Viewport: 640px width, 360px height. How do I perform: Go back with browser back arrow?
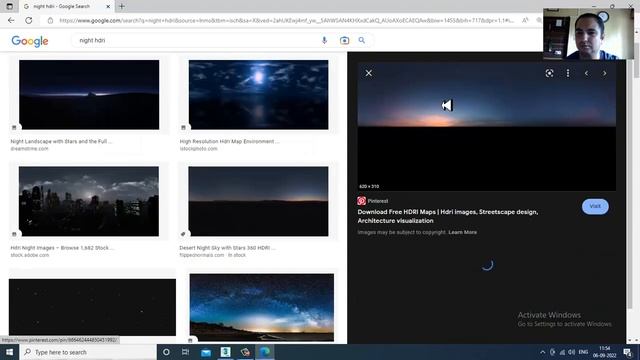click(x=11, y=20)
